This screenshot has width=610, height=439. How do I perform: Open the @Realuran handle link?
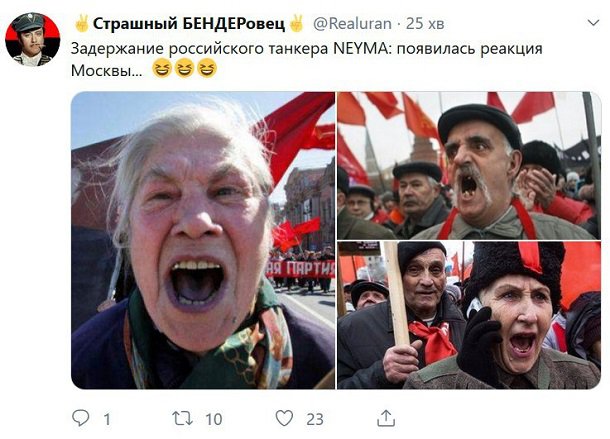(x=352, y=24)
